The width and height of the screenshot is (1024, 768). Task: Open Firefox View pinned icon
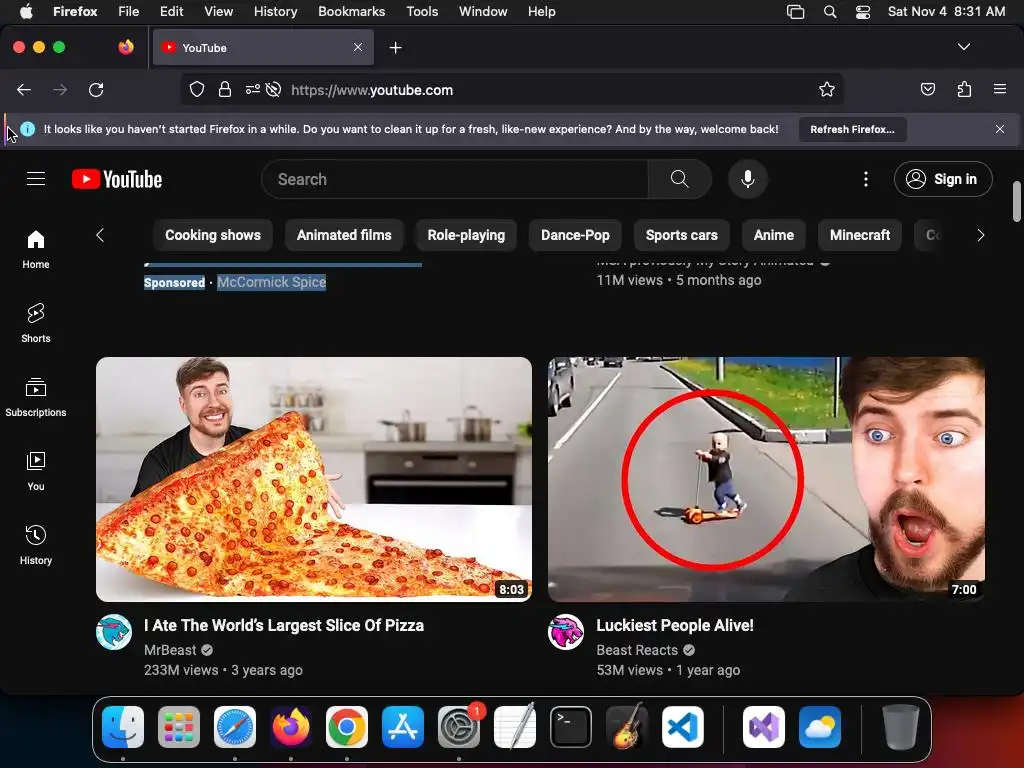[x=126, y=47]
